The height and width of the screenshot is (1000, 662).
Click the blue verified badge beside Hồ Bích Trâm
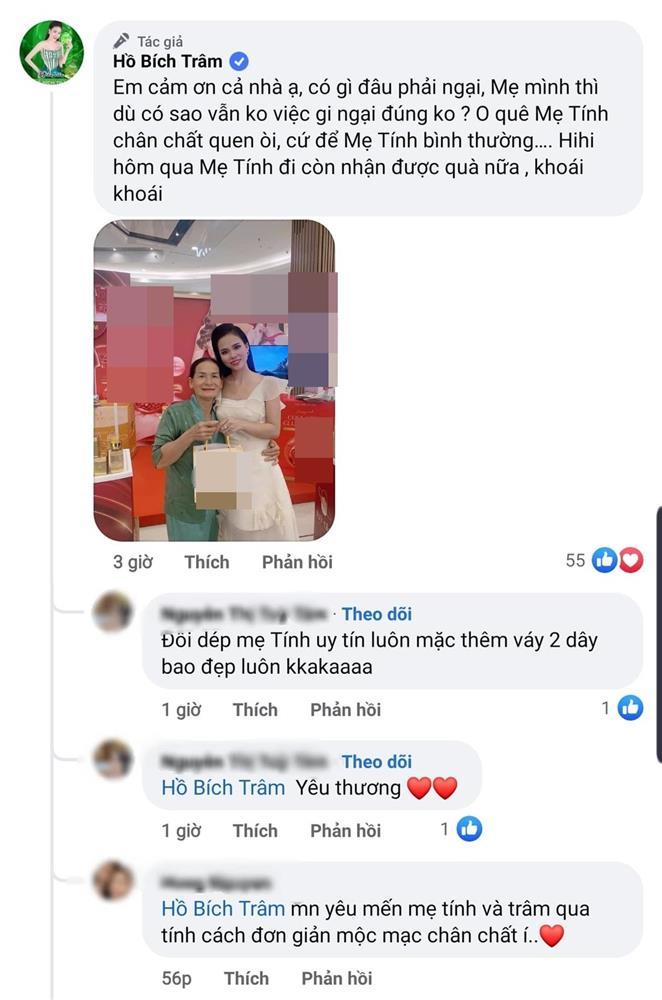(239, 62)
